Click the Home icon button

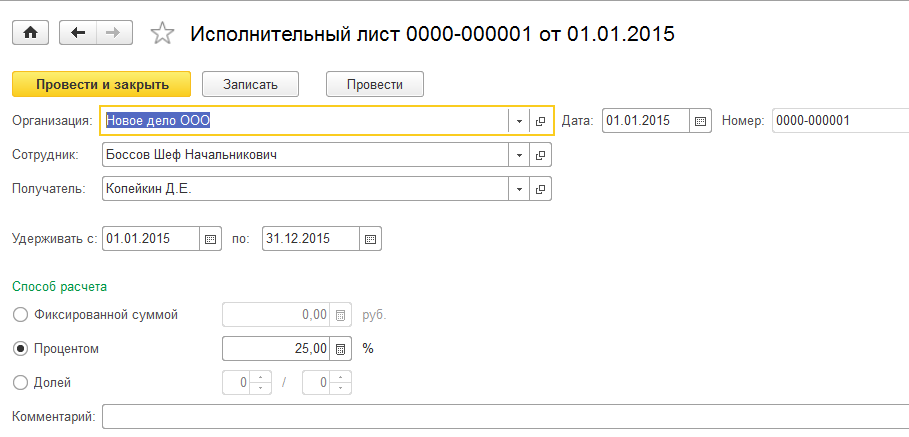click(30, 33)
